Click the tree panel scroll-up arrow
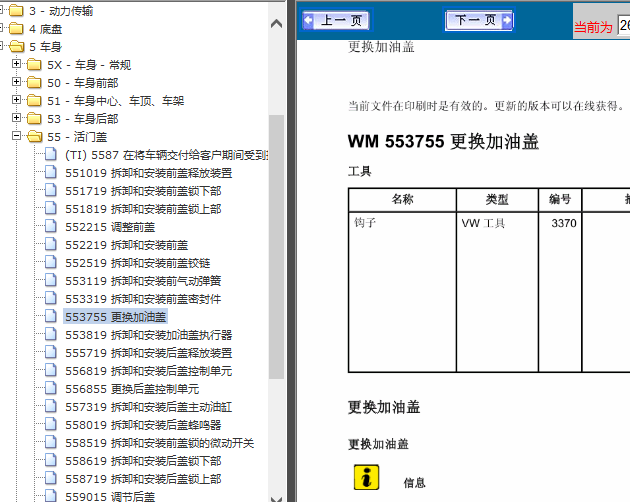The height and width of the screenshot is (502, 630). [x=276, y=24]
